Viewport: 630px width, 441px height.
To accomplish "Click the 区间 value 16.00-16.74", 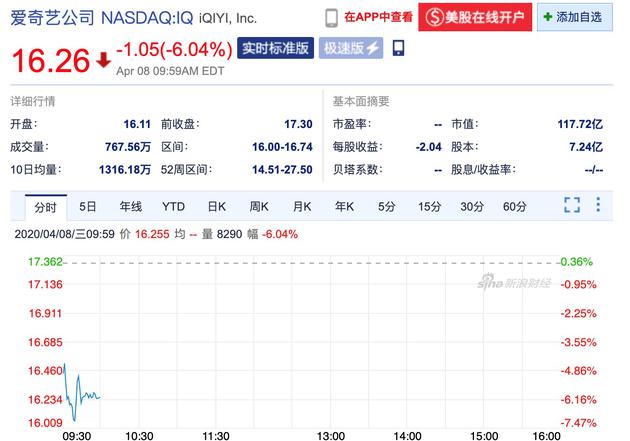I will pos(282,147).
